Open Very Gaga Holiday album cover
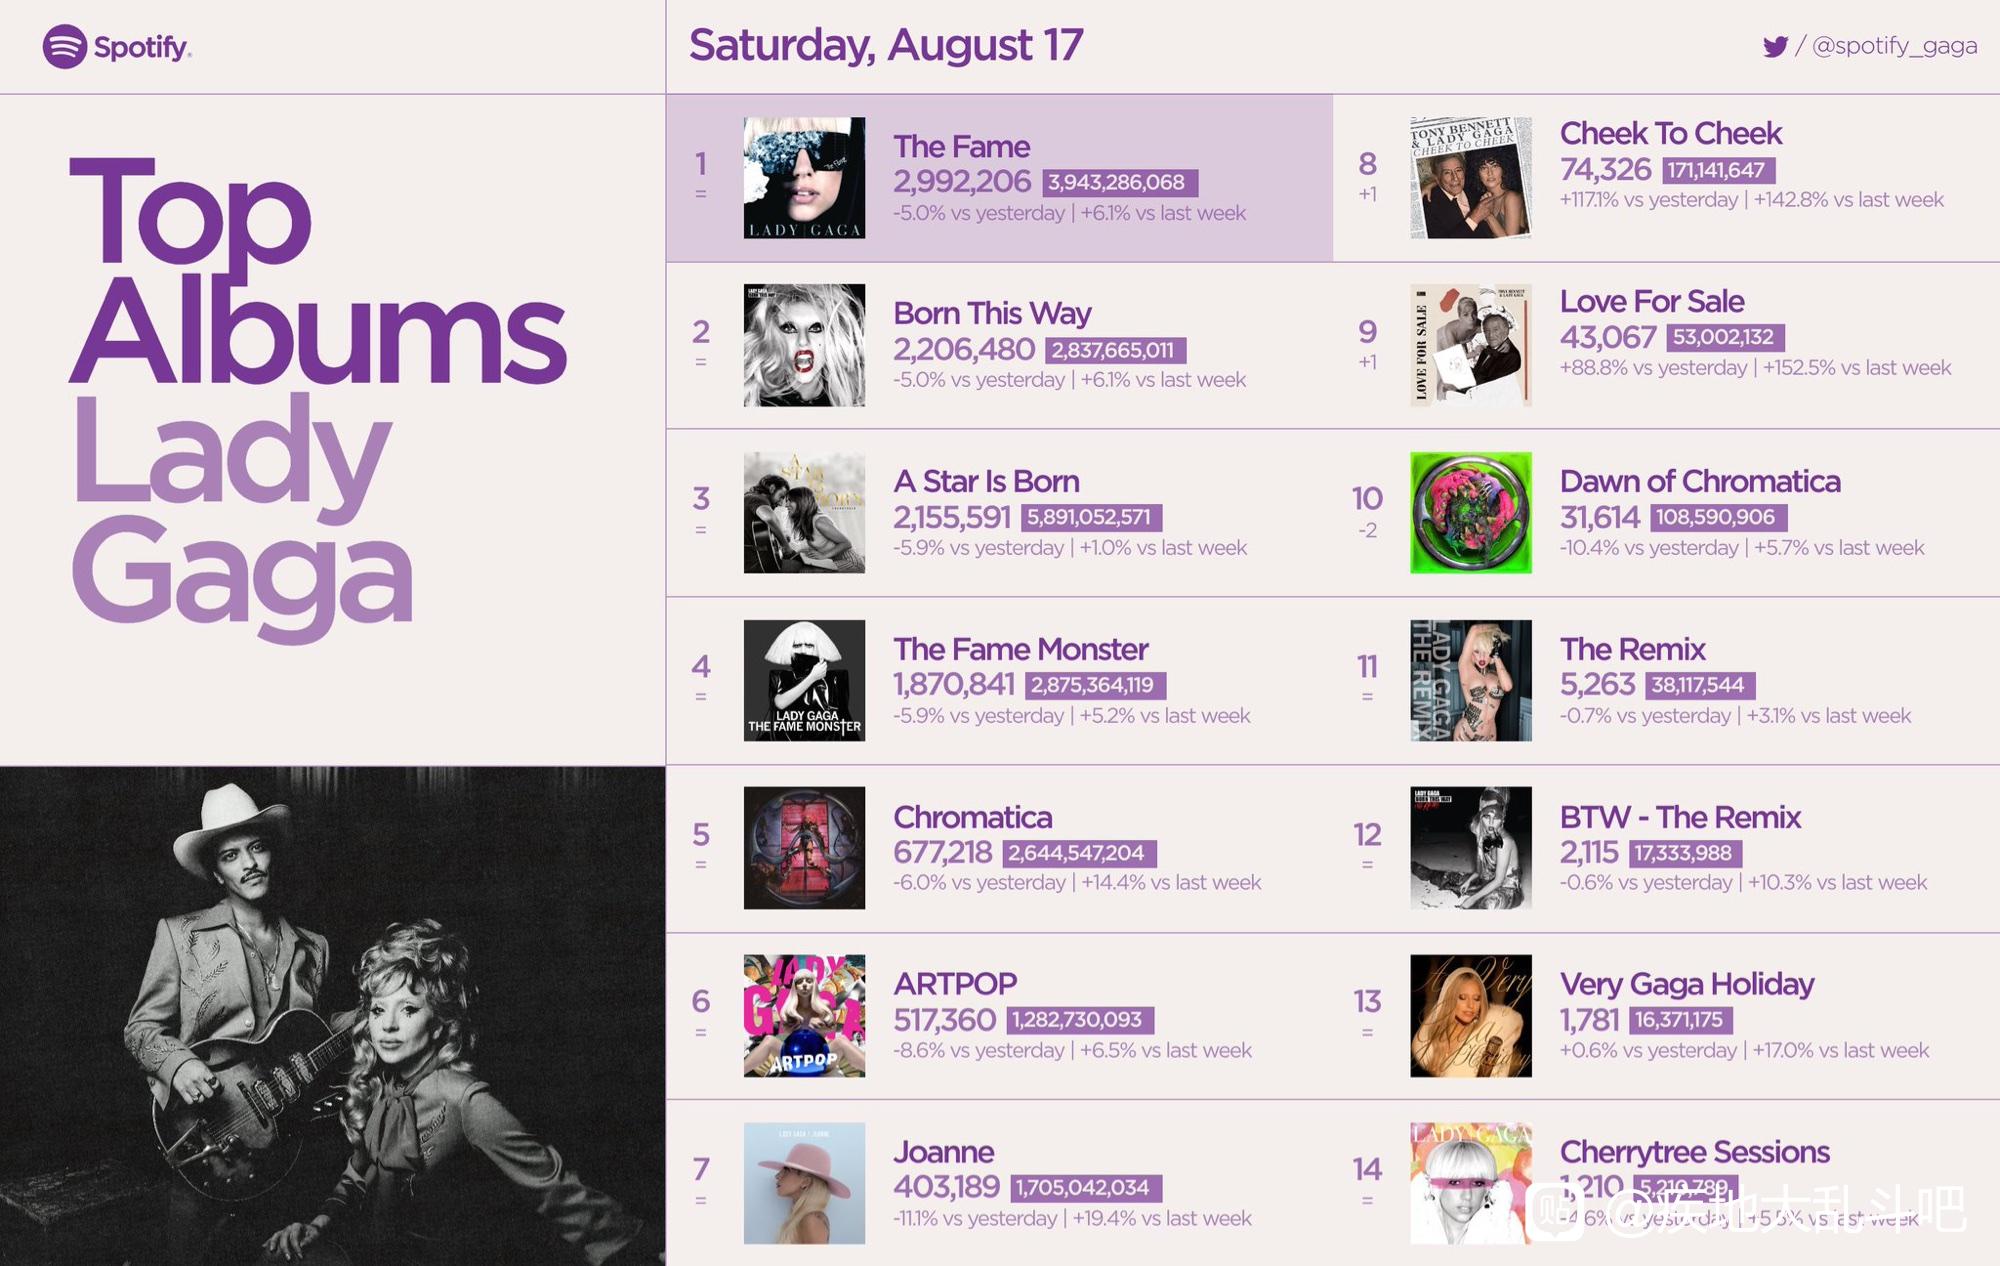 click(x=1471, y=1015)
